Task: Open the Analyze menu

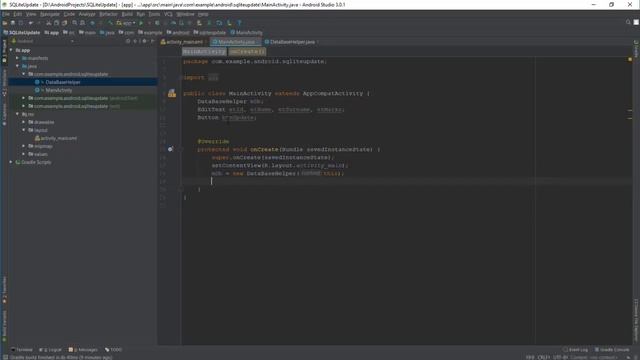Action: 87,14
